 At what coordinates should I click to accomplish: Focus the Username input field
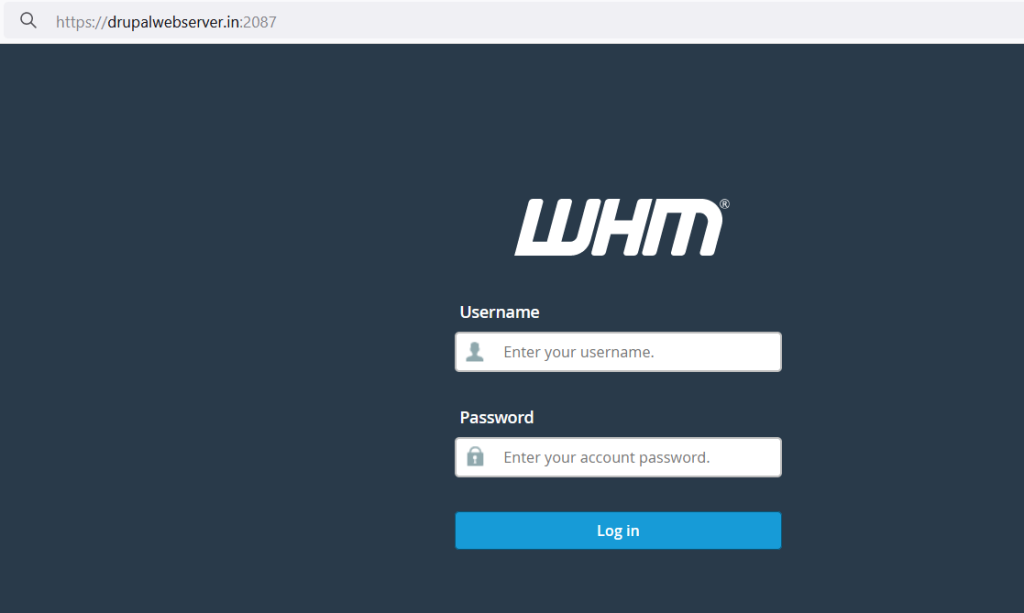click(618, 352)
